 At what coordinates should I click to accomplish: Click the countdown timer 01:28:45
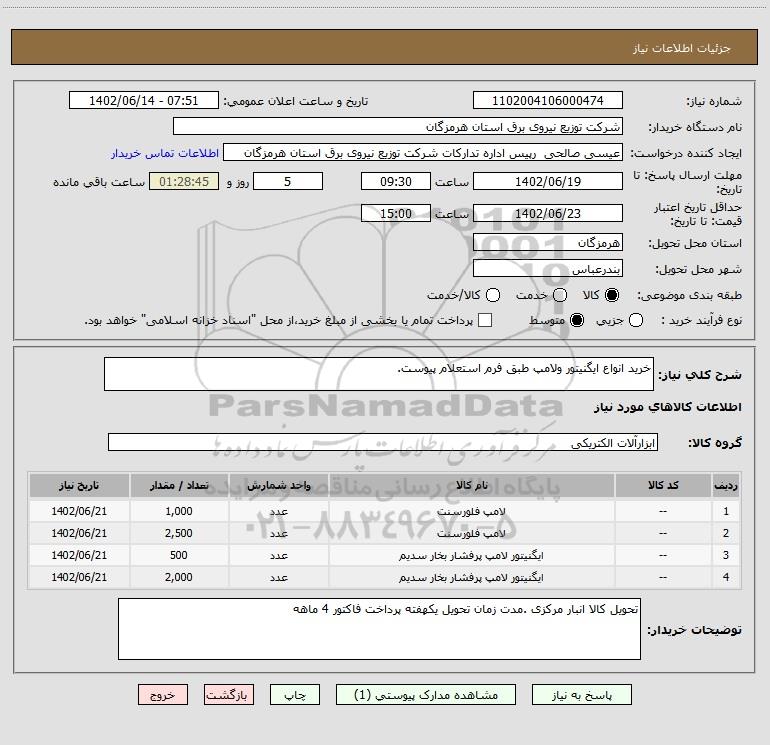tap(184, 181)
